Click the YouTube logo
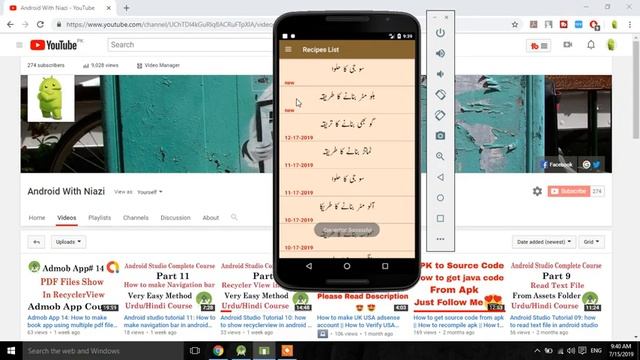 point(54,45)
